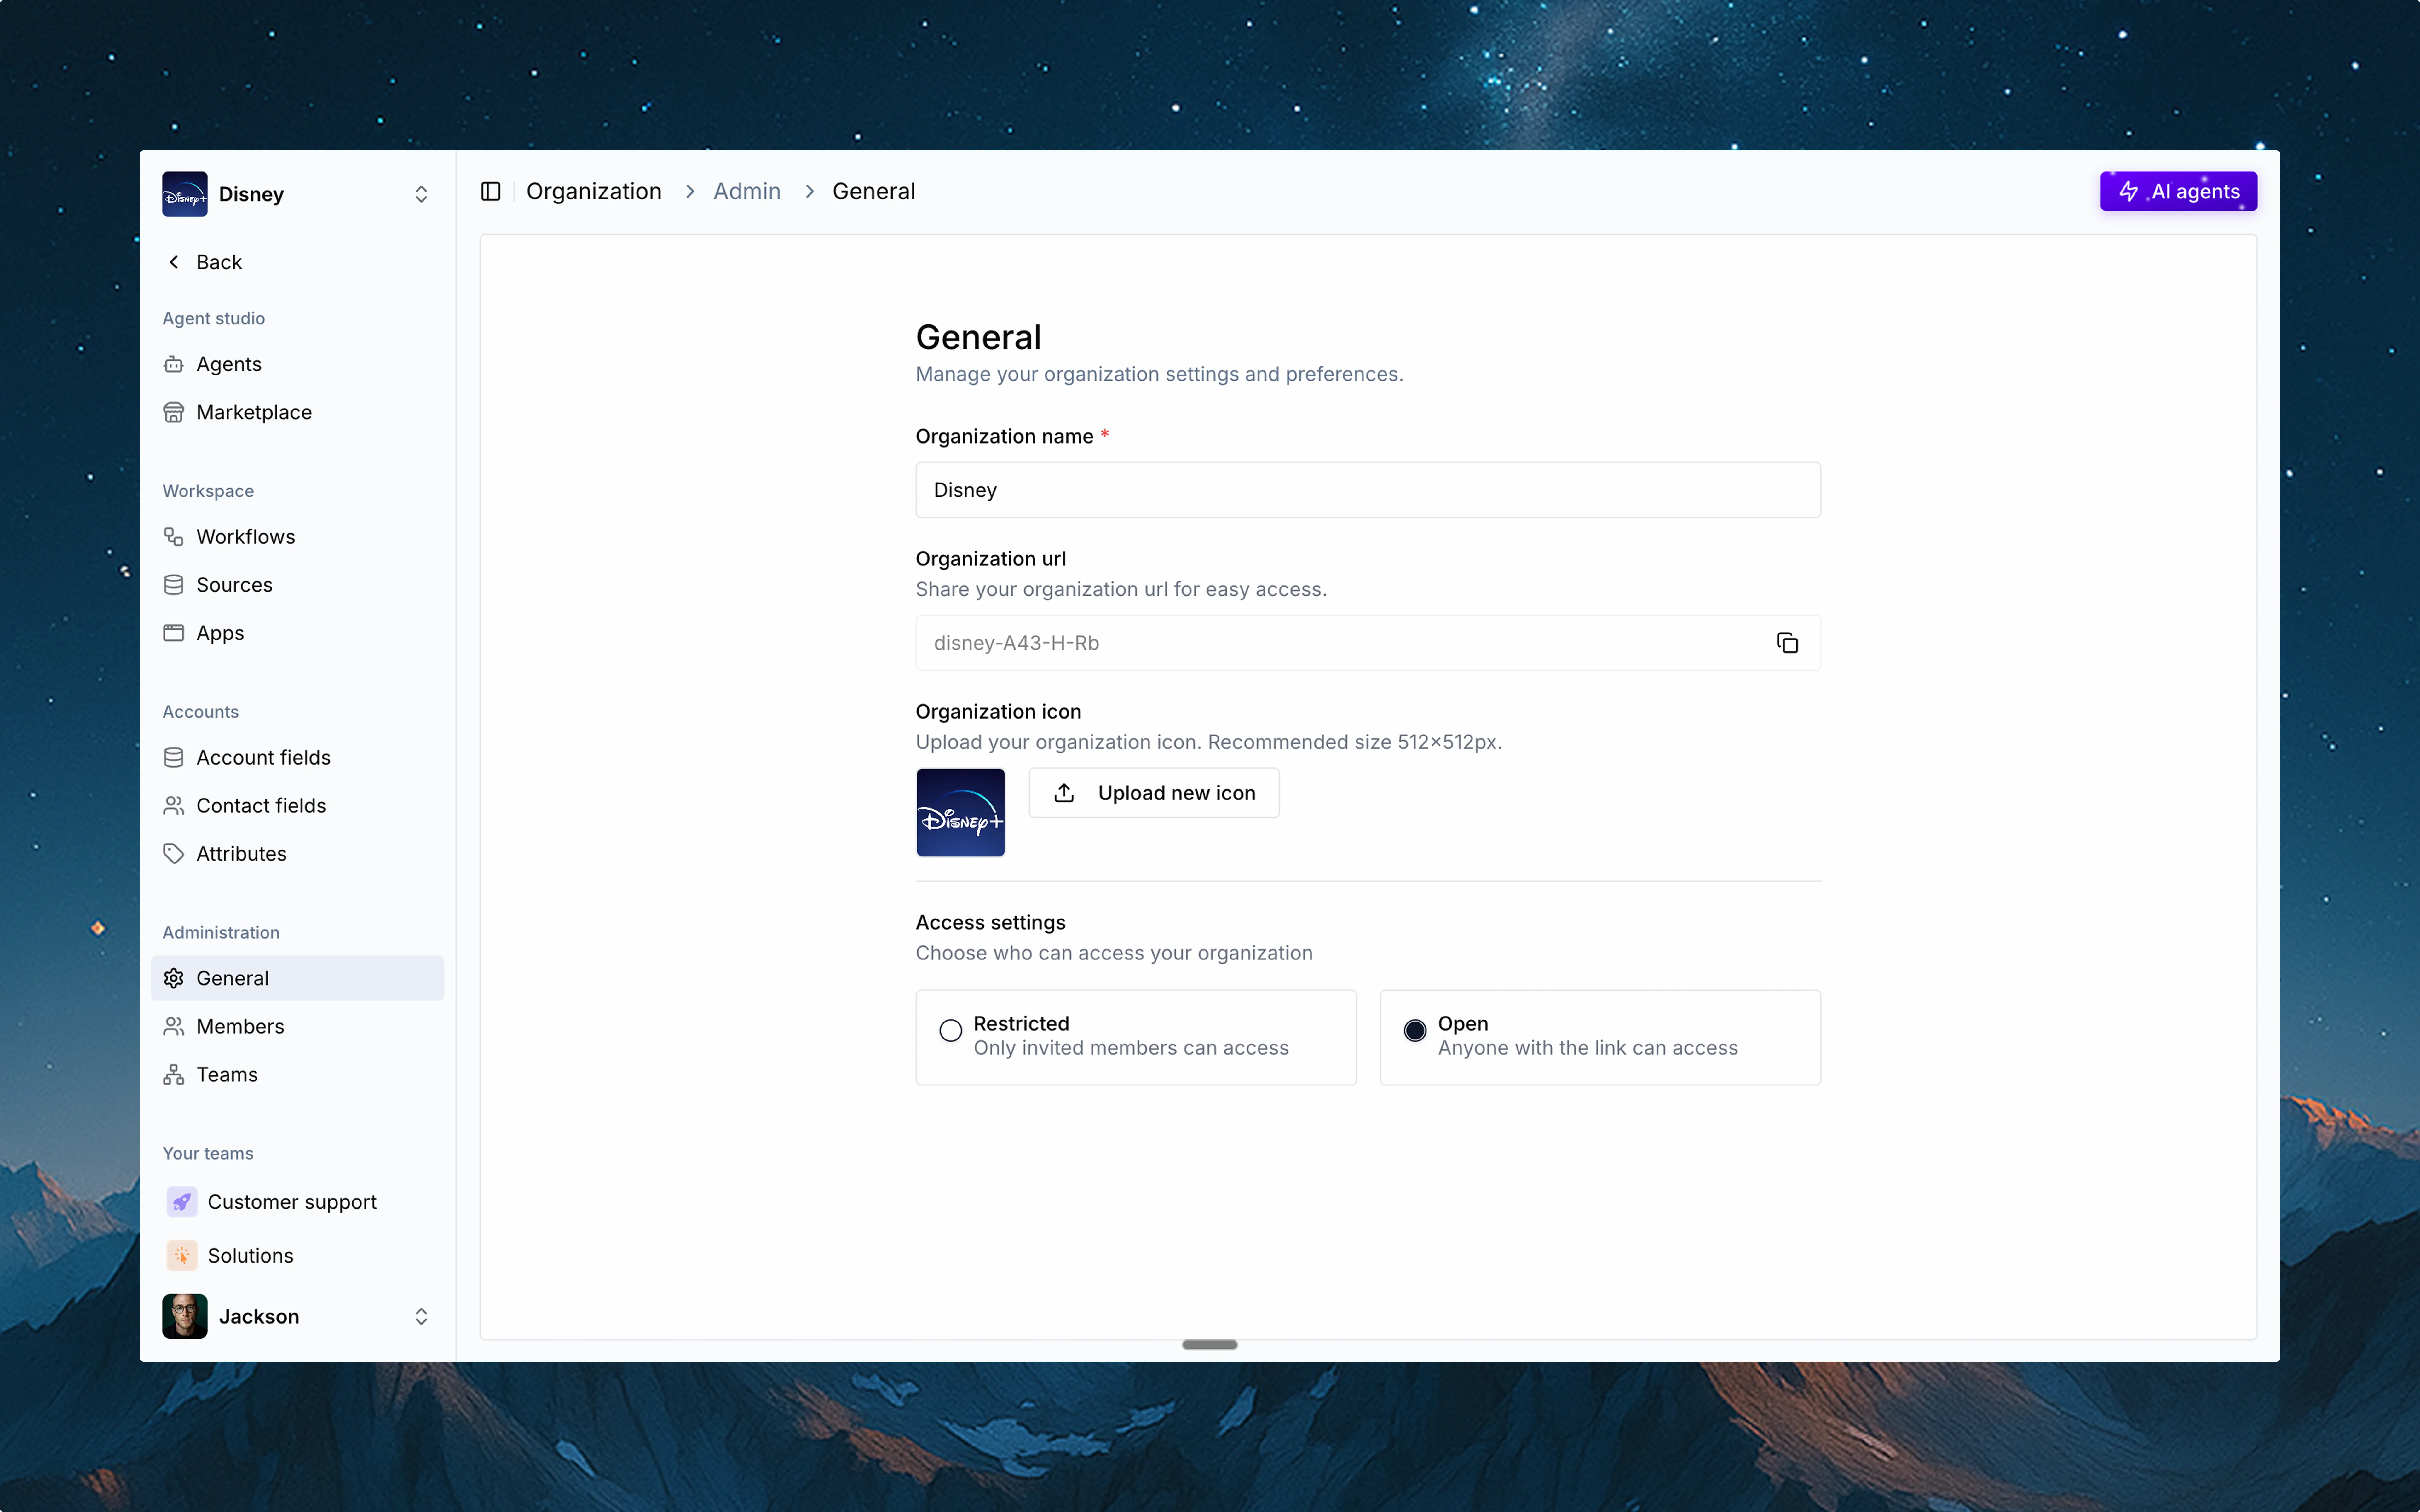Copy the organization url

coord(1787,643)
